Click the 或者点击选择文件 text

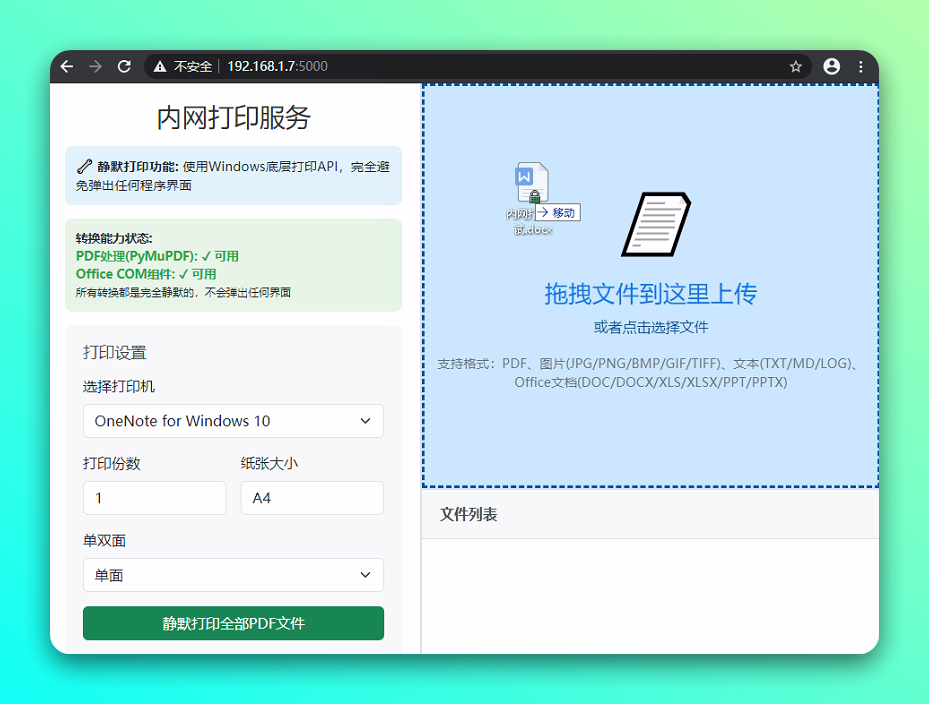click(x=650, y=327)
